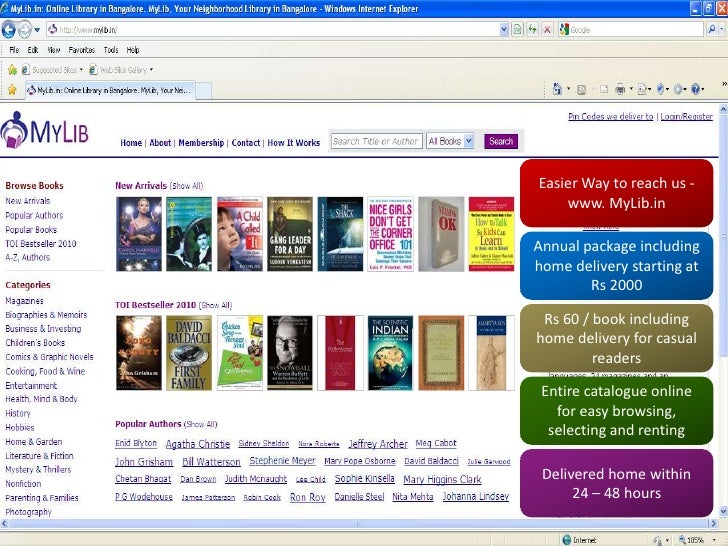Click the Add to Favorites Bar star icon
728x546 pixels.
click(12, 70)
